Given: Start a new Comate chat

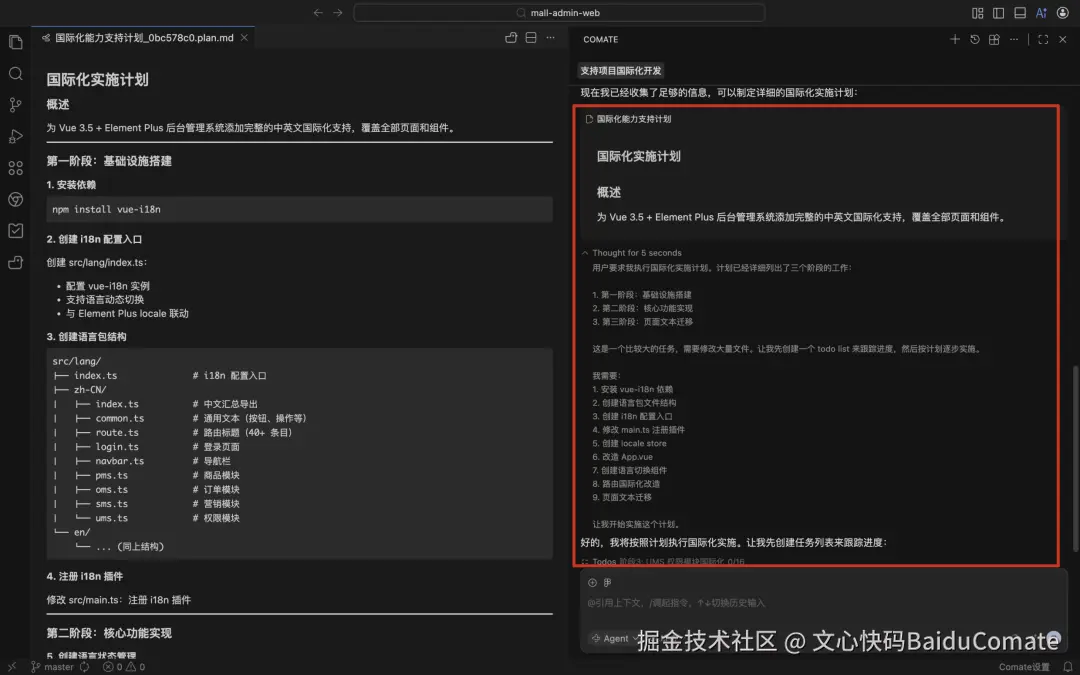Looking at the screenshot, I should pos(955,39).
